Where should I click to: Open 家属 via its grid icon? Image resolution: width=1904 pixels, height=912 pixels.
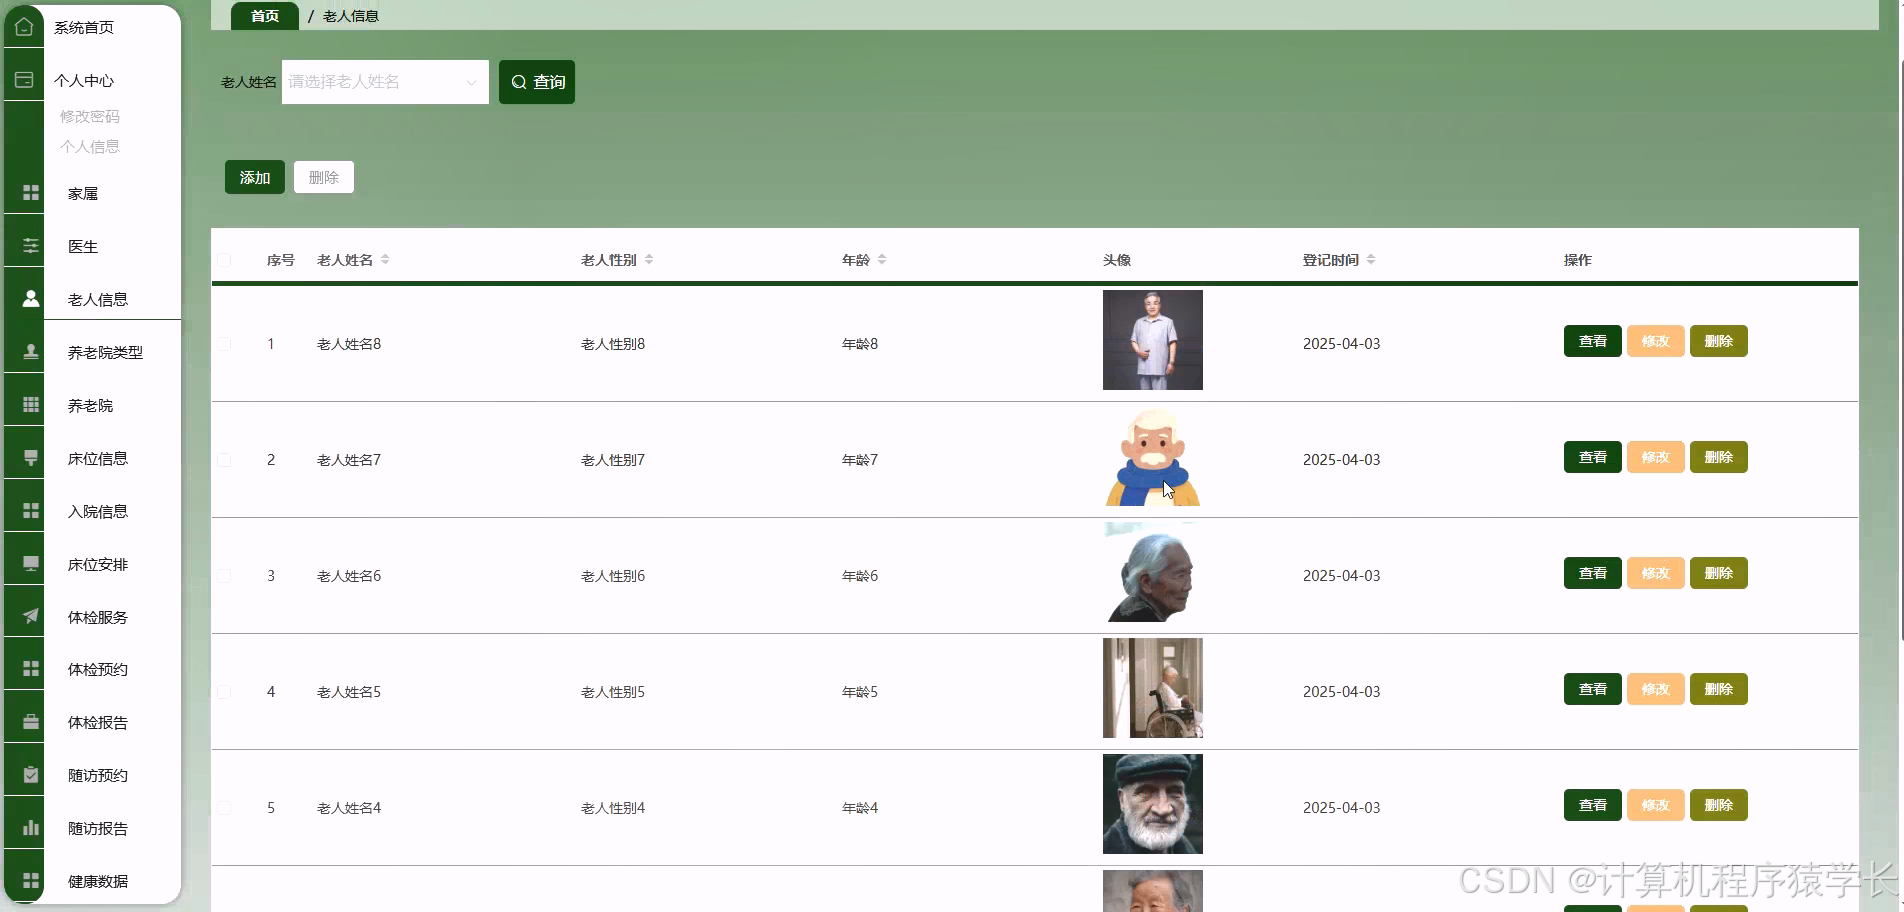click(x=31, y=192)
